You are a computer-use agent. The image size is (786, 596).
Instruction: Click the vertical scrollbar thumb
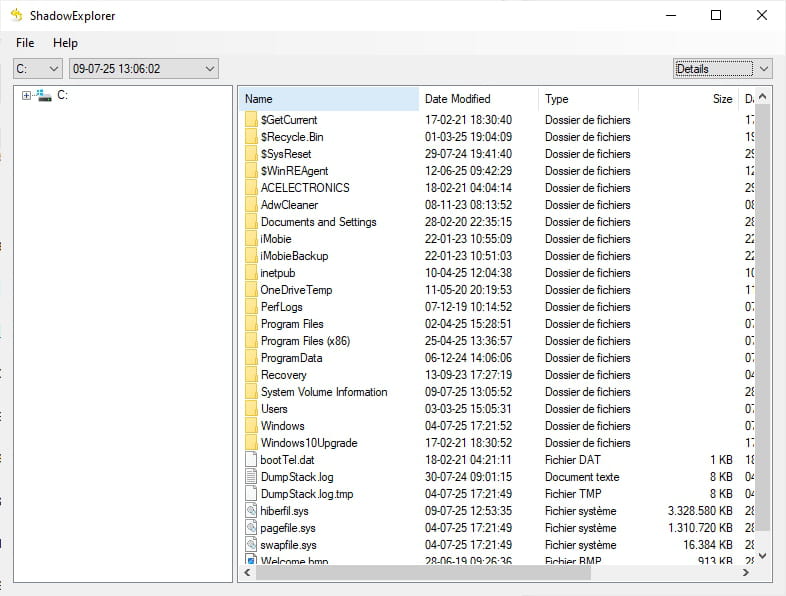tap(762, 317)
